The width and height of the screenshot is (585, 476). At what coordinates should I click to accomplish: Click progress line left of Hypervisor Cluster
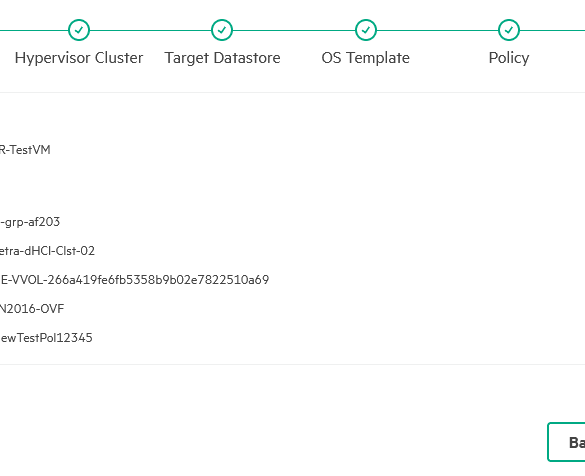34,30
